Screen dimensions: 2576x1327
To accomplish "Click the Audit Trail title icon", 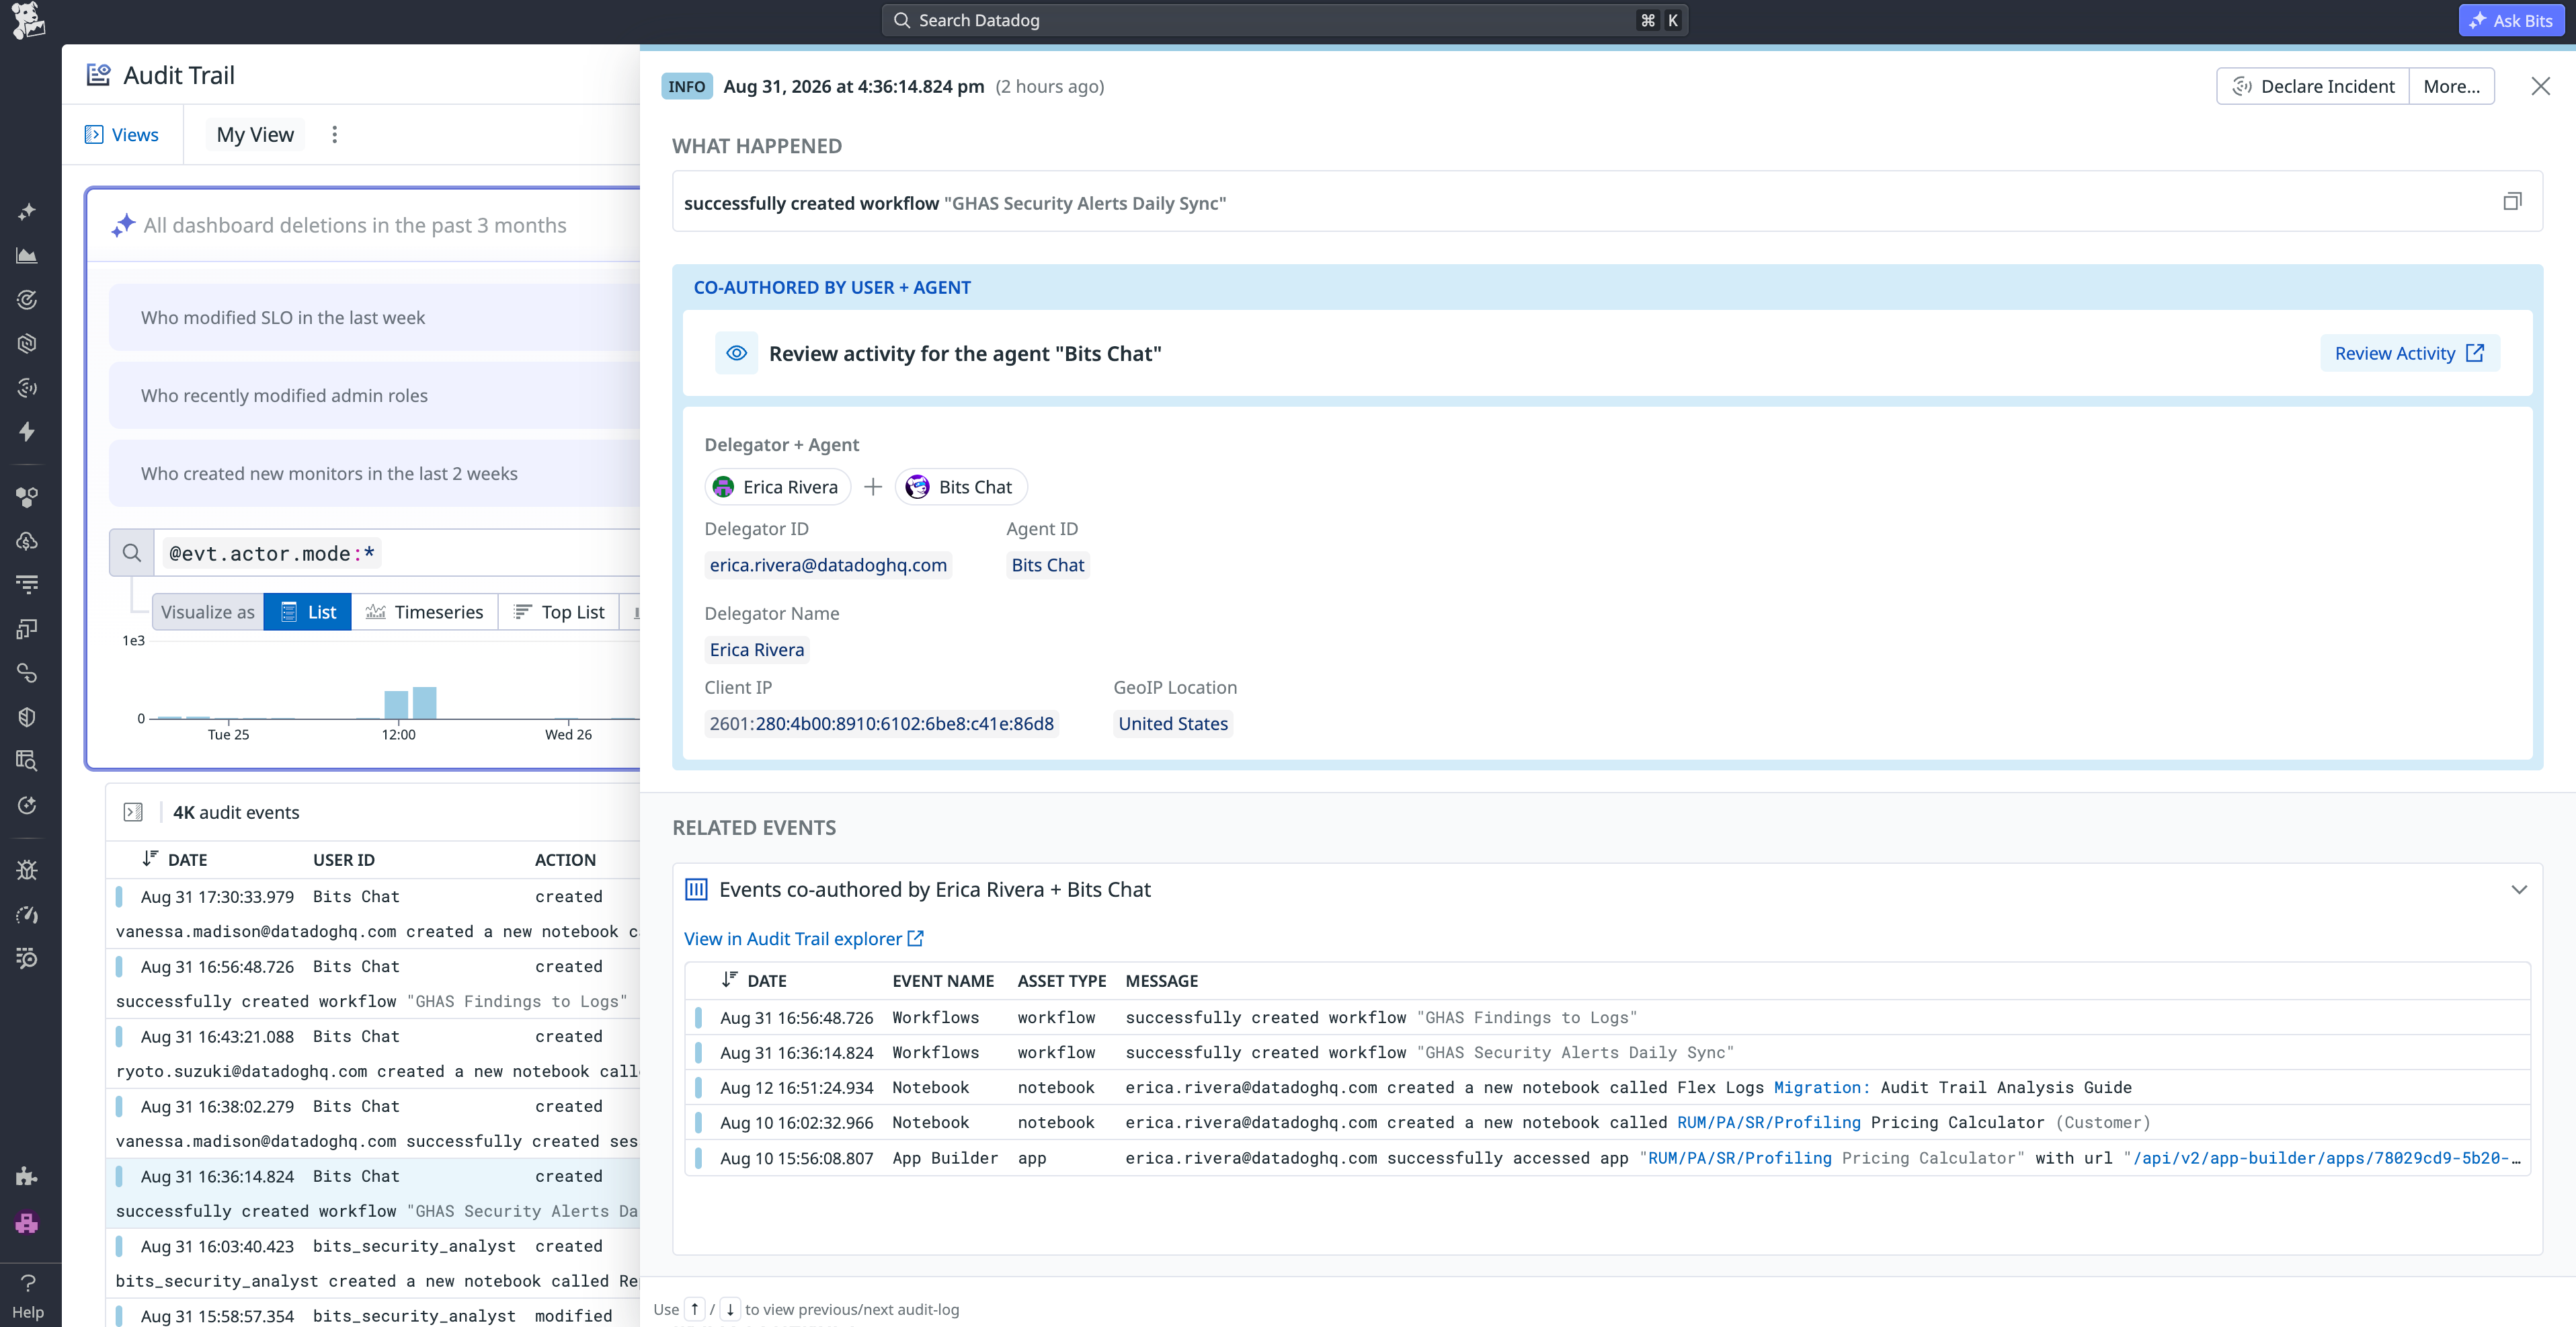I will pyautogui.click(x=98, y=75).
